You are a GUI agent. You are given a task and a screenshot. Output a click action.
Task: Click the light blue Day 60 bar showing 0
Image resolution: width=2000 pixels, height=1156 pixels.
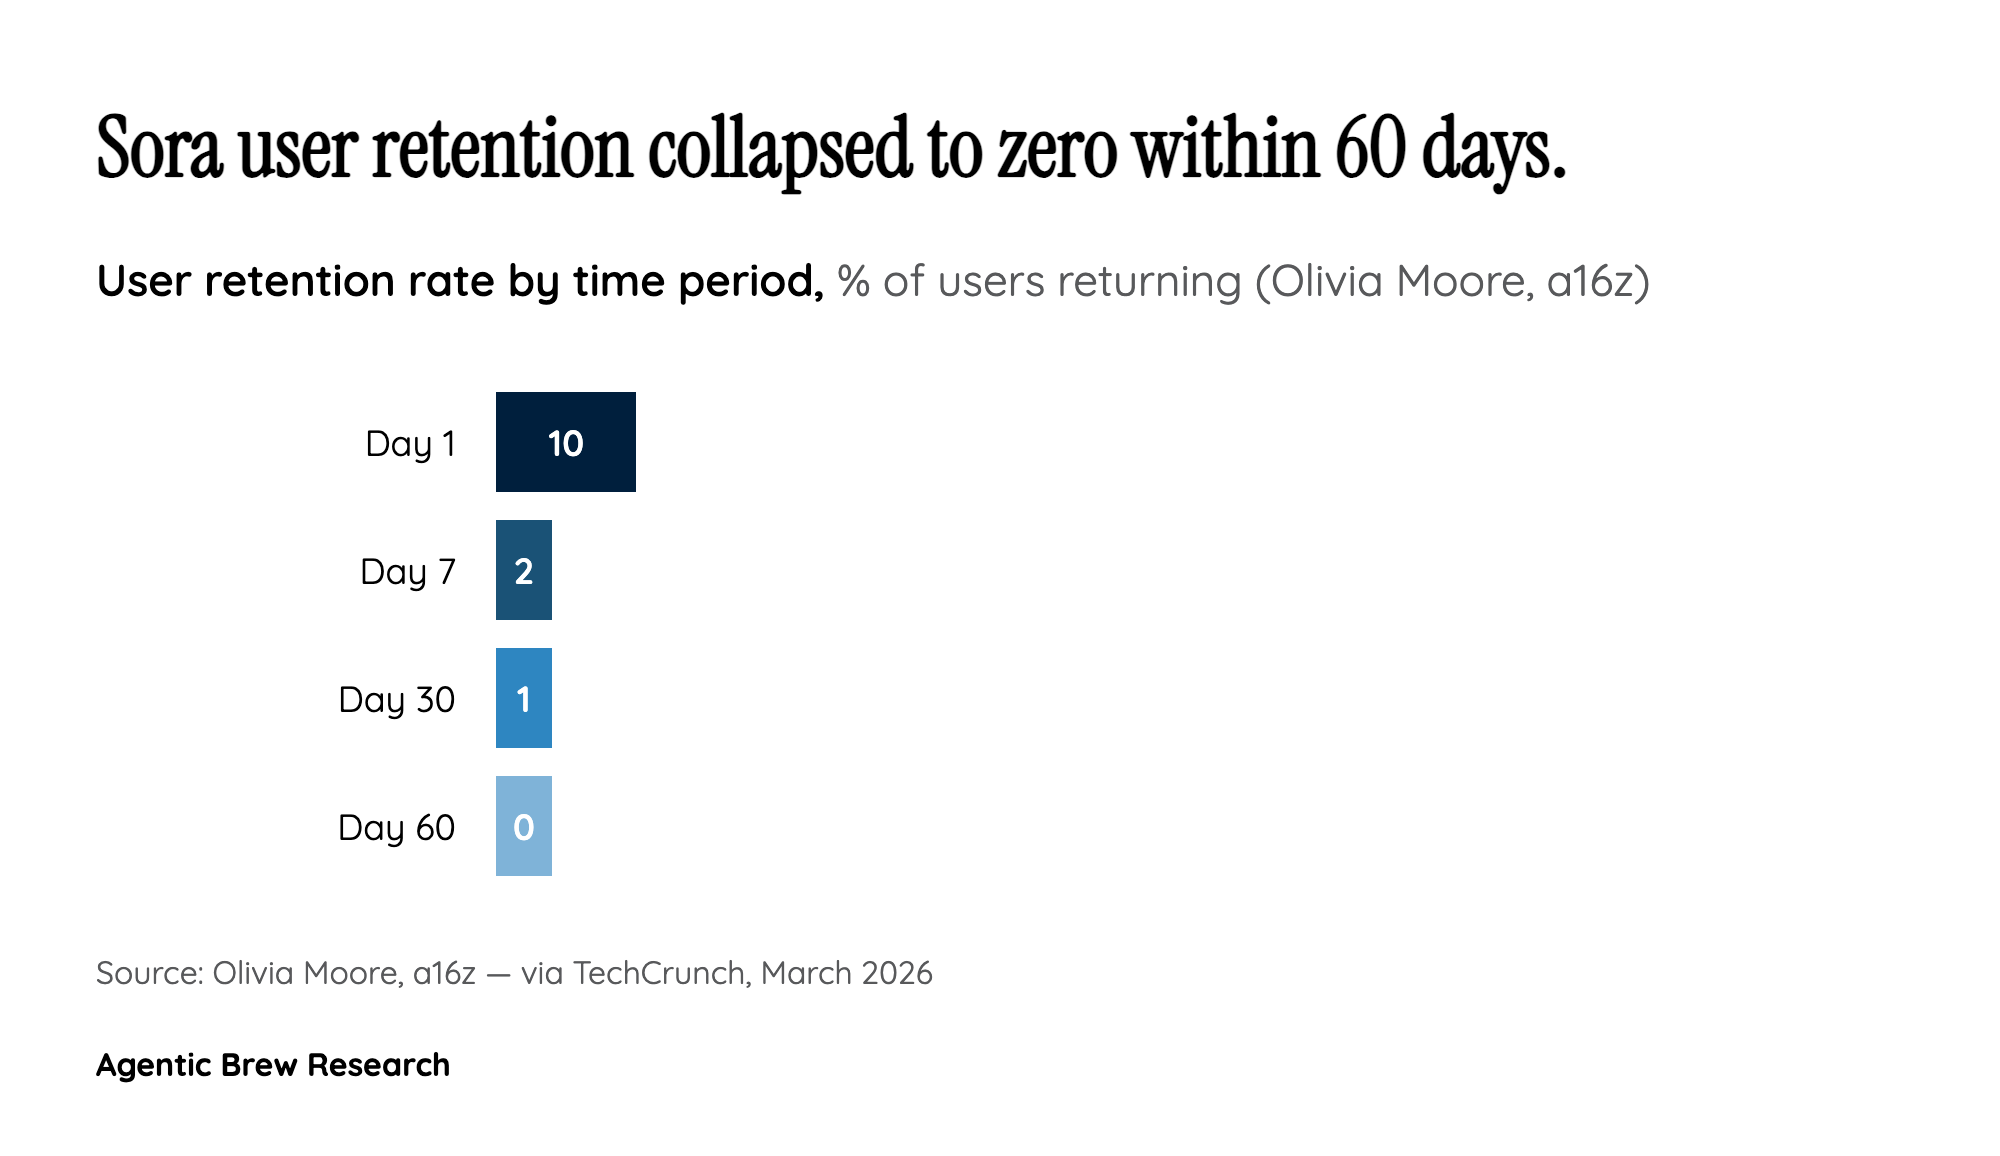pos(524,826)
